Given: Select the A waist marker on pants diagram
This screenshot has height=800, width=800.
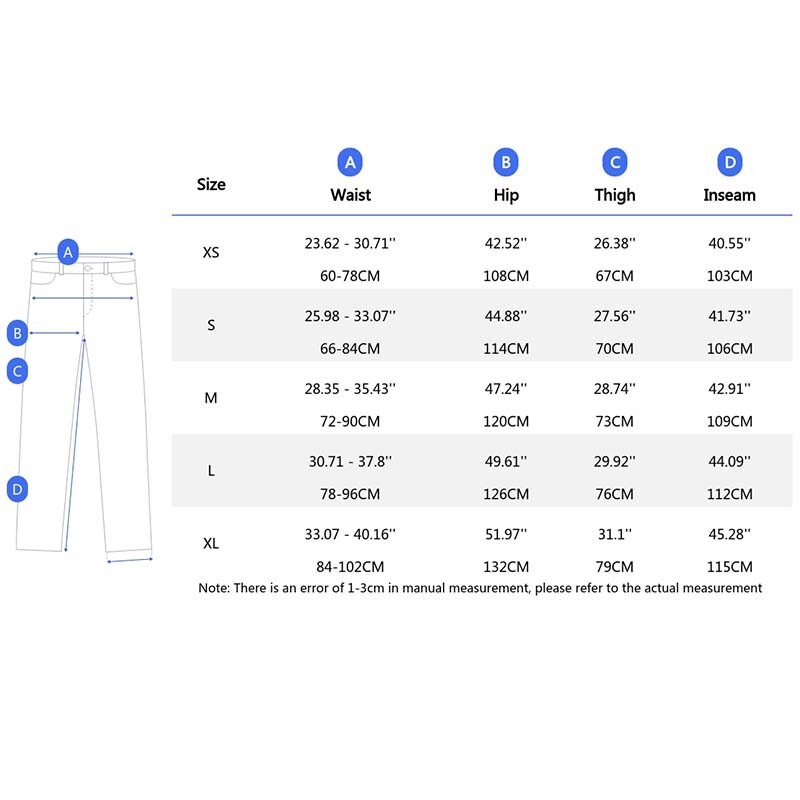Looking at the screenshot, I should coord(68,252).
